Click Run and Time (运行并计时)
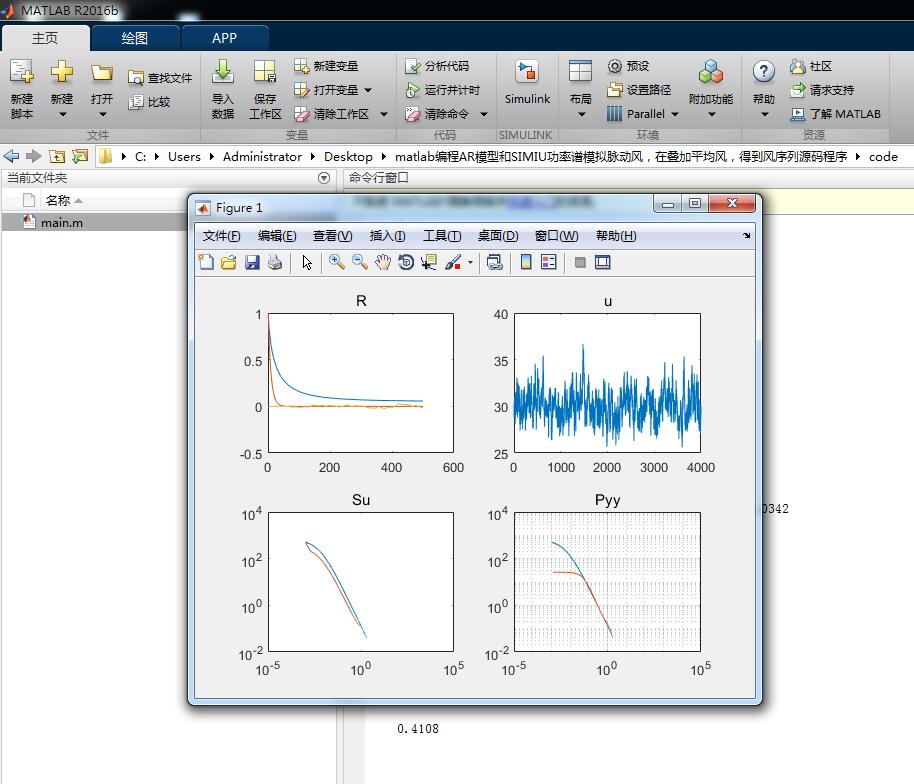 (x=442, y=90)
